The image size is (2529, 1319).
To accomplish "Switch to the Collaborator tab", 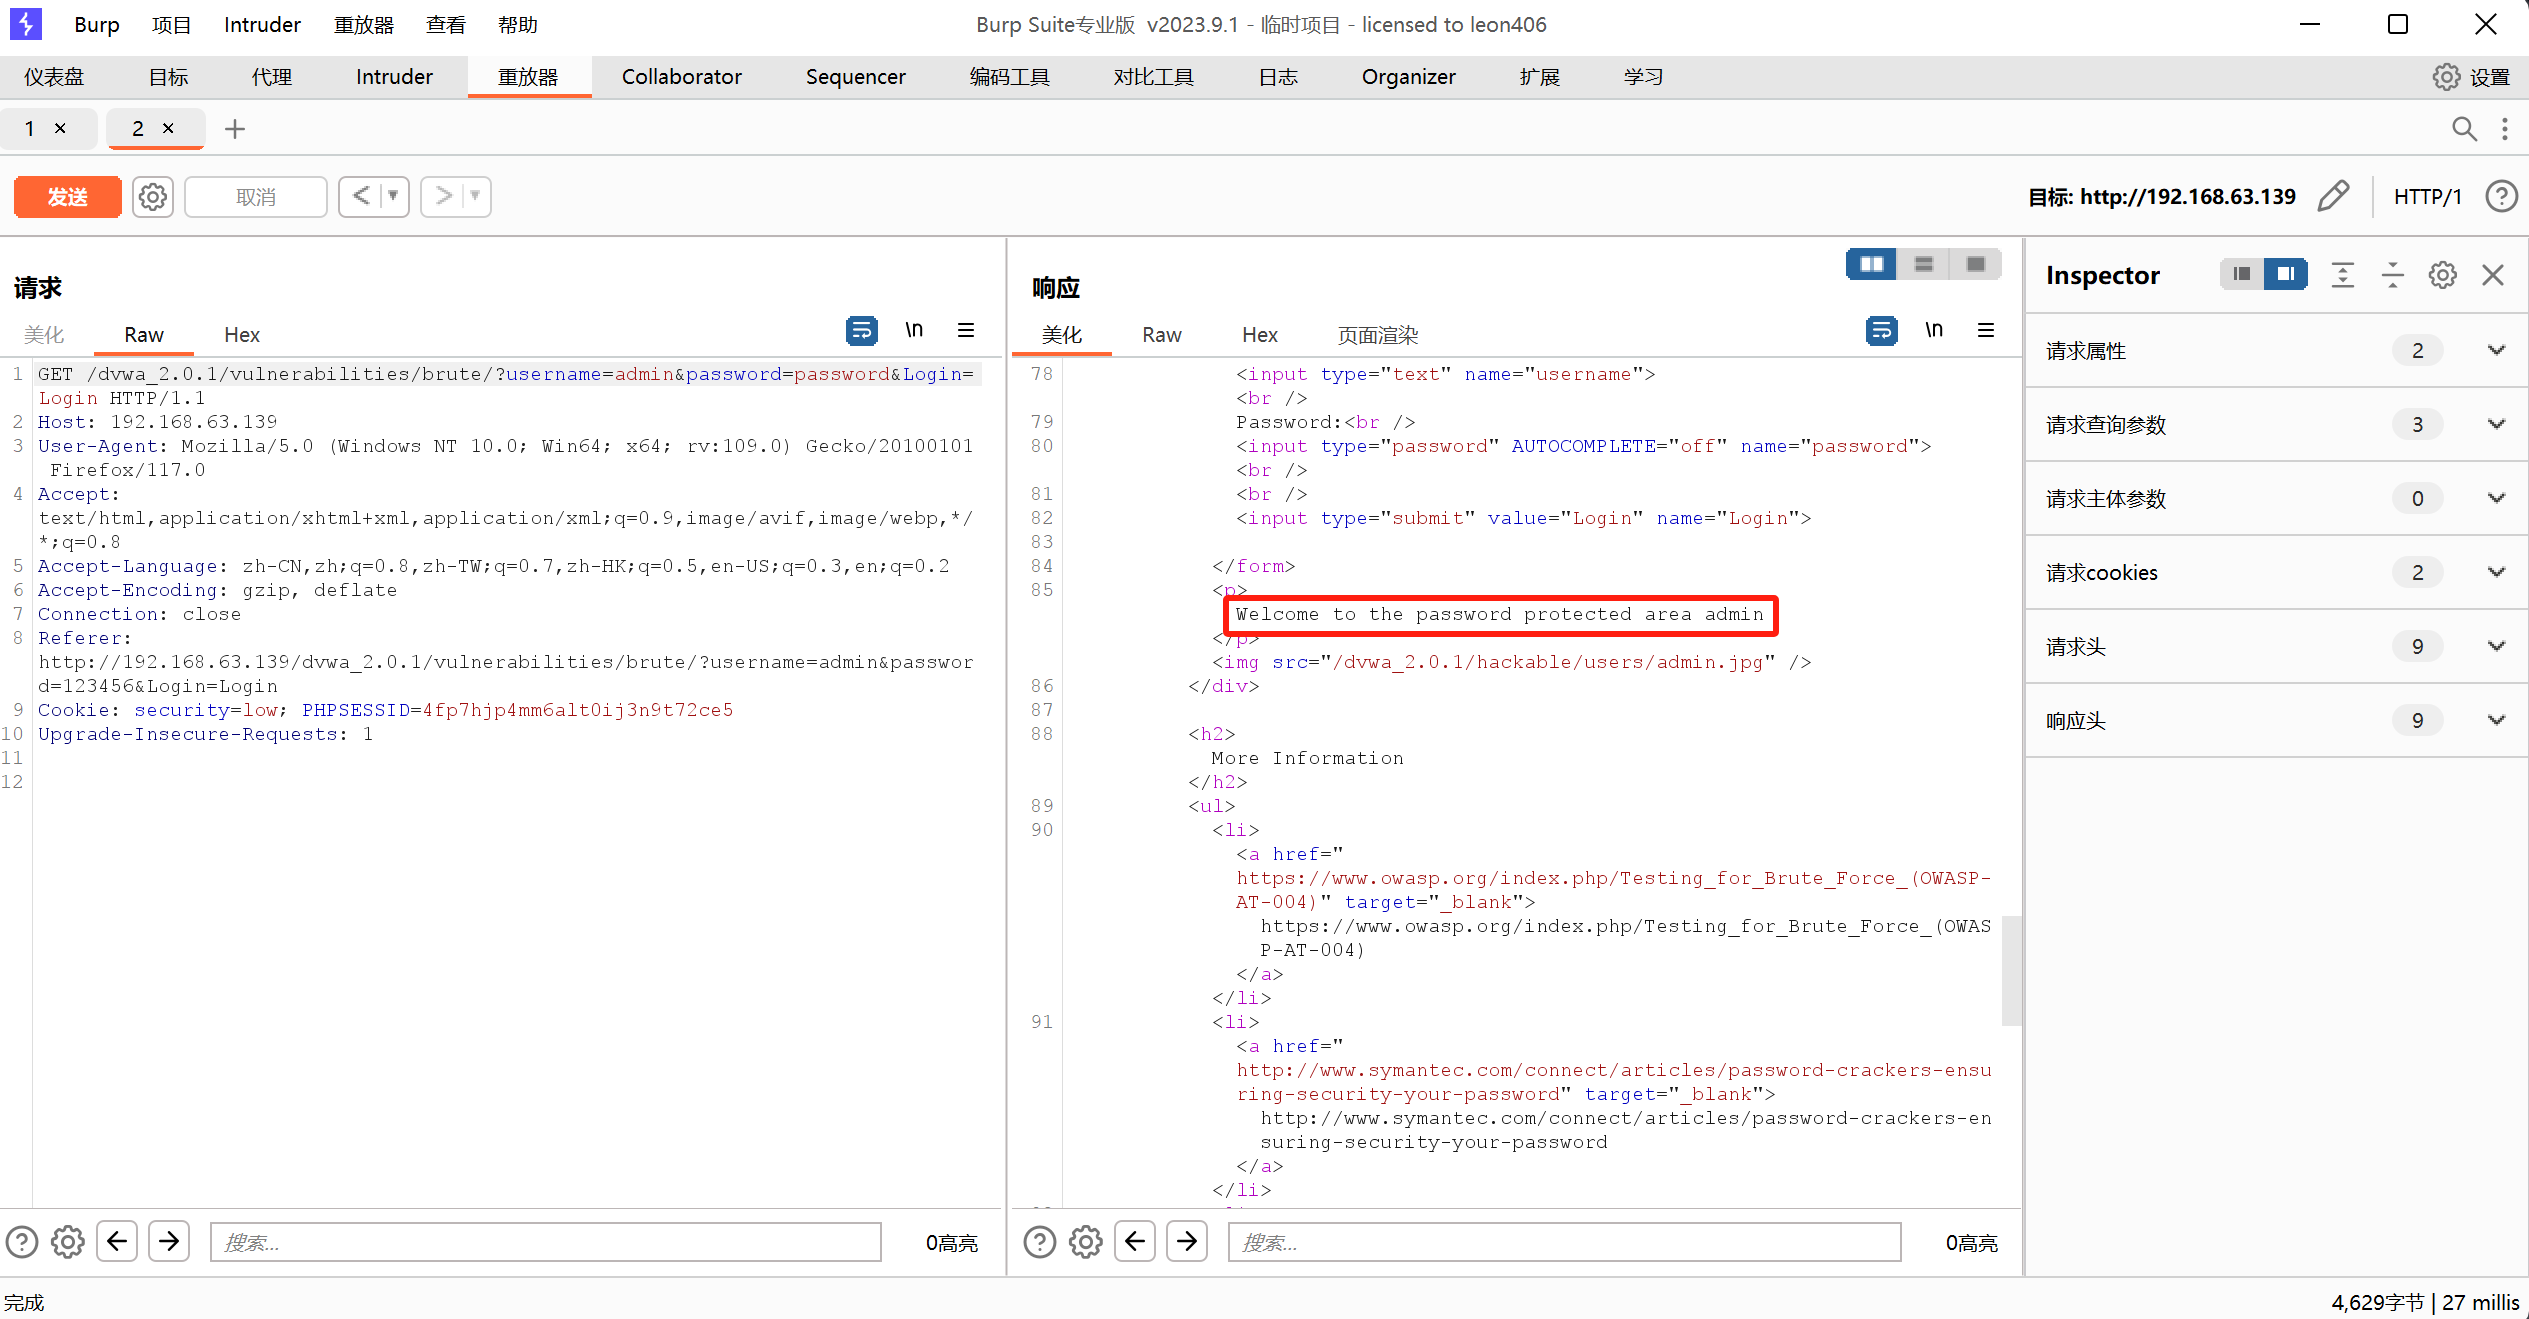I will [x=681, y=77].
